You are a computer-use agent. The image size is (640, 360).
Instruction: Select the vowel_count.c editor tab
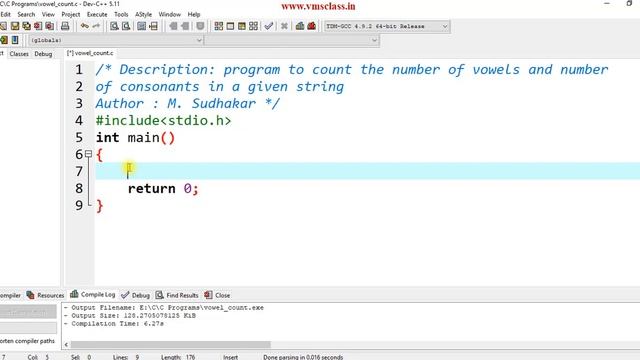point(90,53)
